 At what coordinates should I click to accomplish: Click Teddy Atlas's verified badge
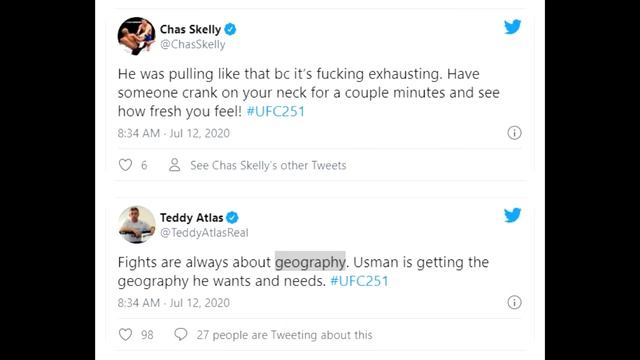pyautogui.click(x=232, y=218)
